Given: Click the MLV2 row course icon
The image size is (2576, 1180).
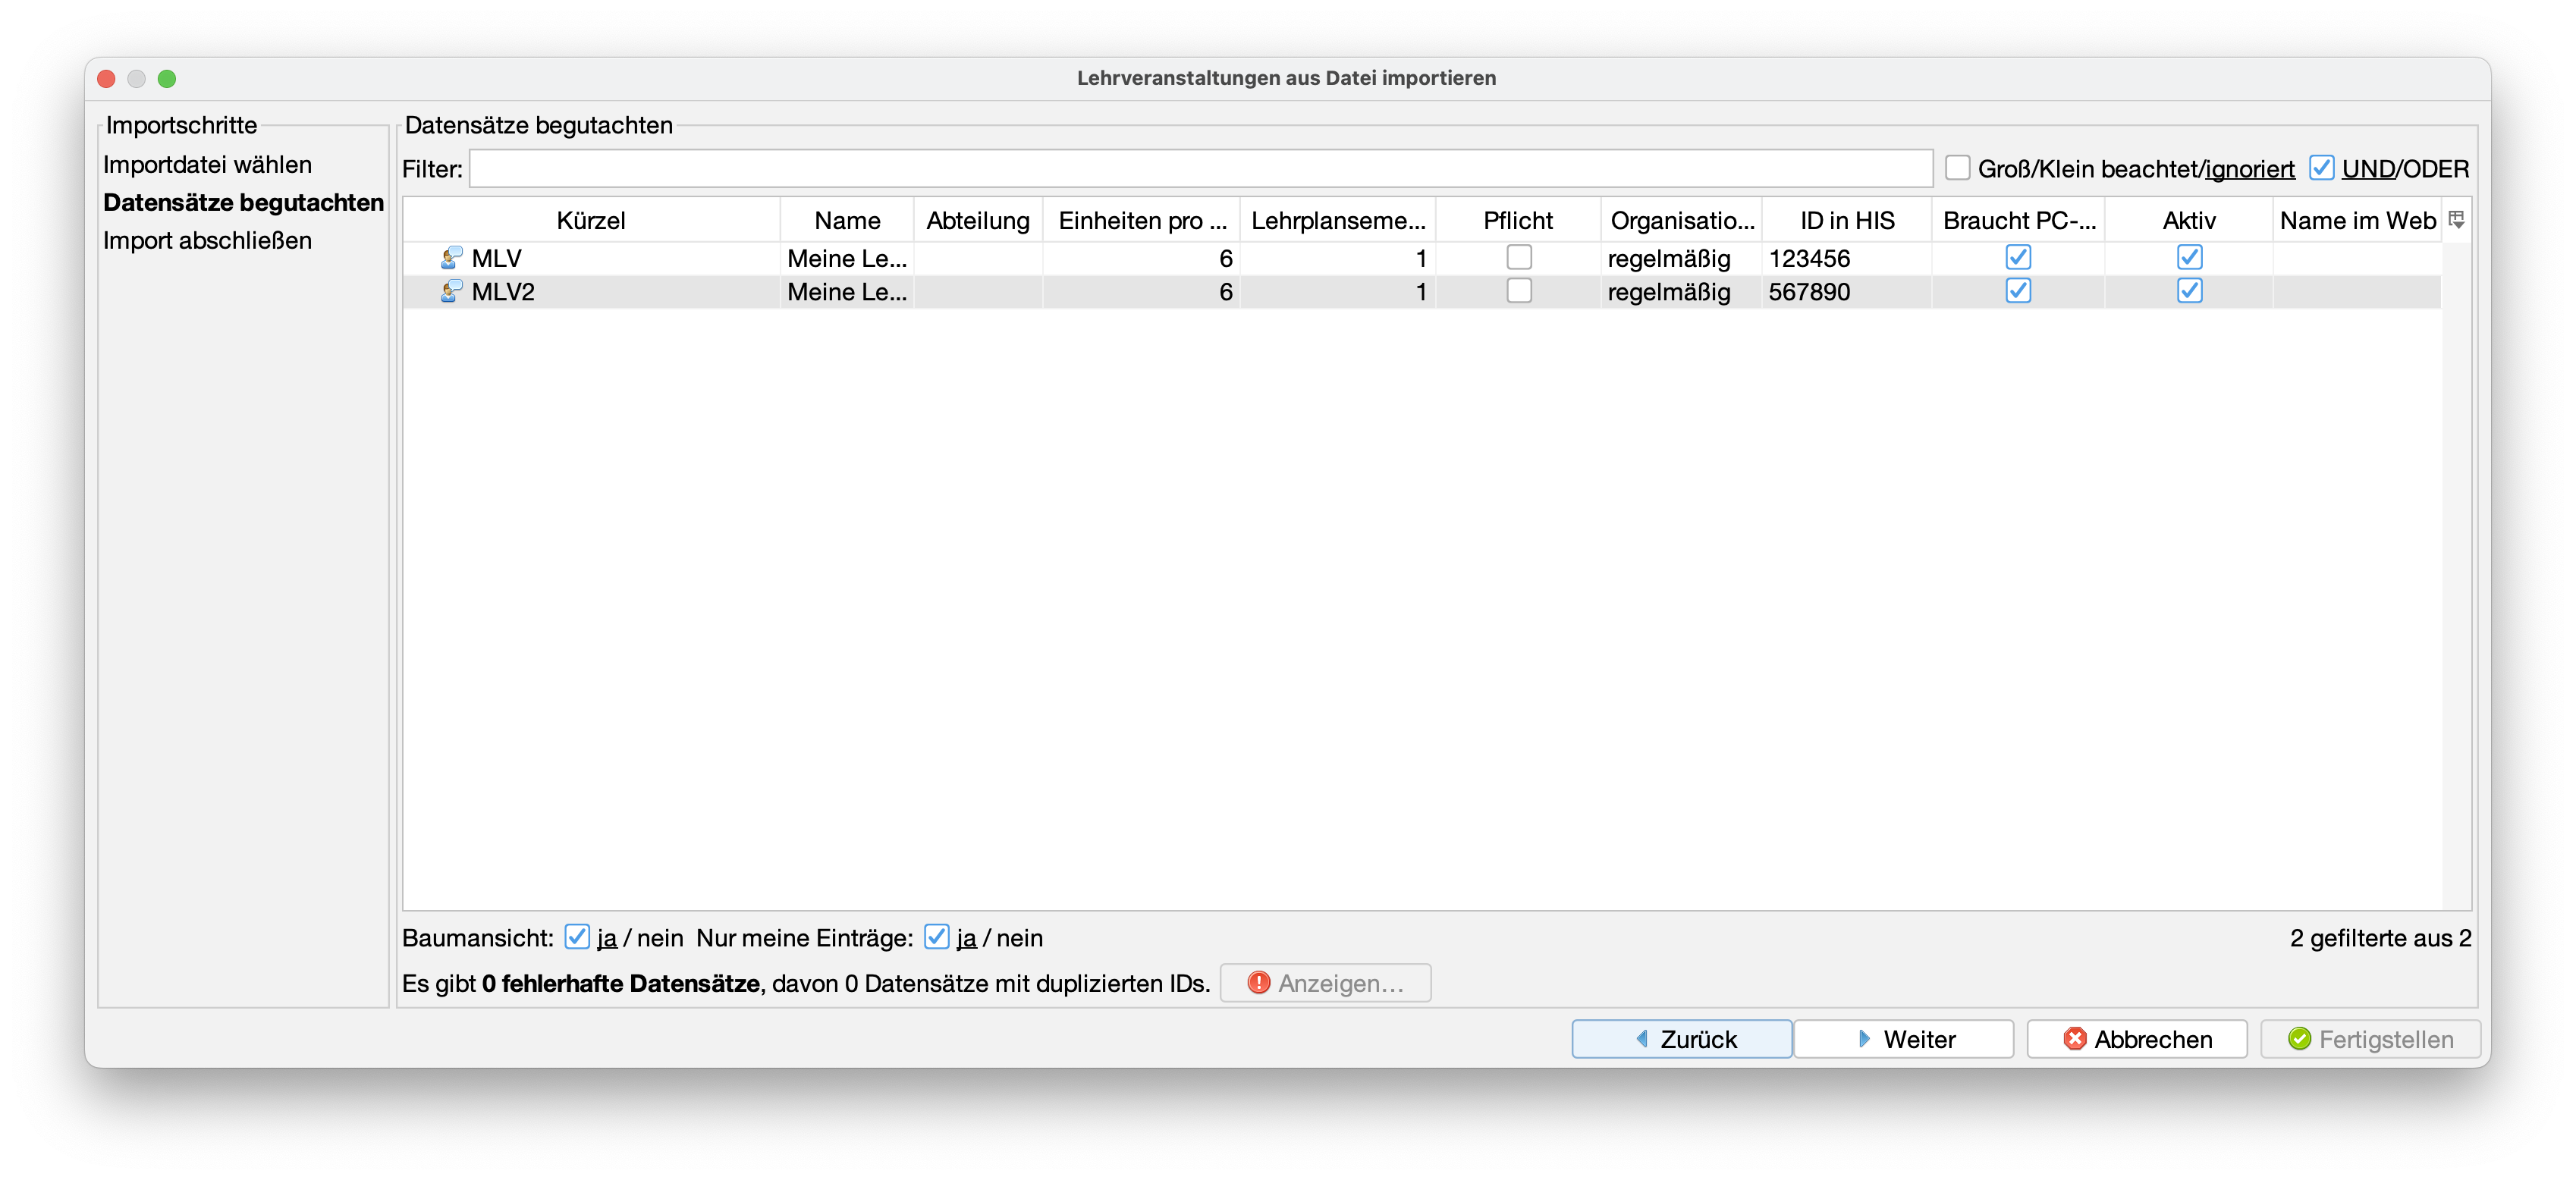Looking at the screenshot, I should 451,291.
